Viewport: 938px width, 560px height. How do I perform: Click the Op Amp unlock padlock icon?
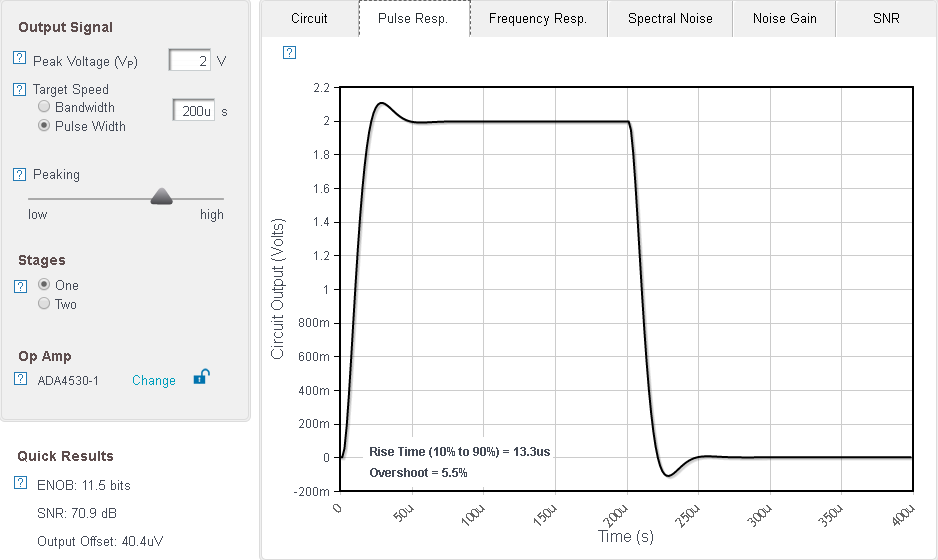pos(201,377)
